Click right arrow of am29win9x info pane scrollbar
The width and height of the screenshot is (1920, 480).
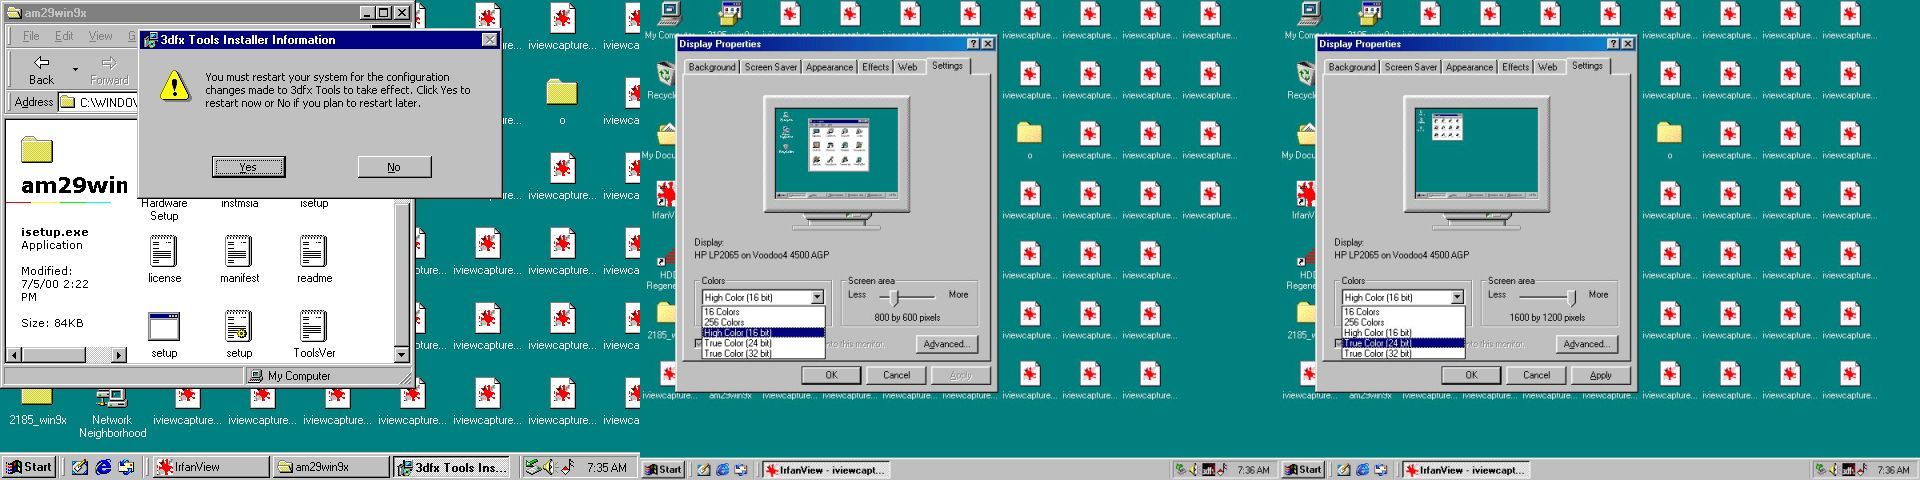pyautogui.click(x=119, y=355)
